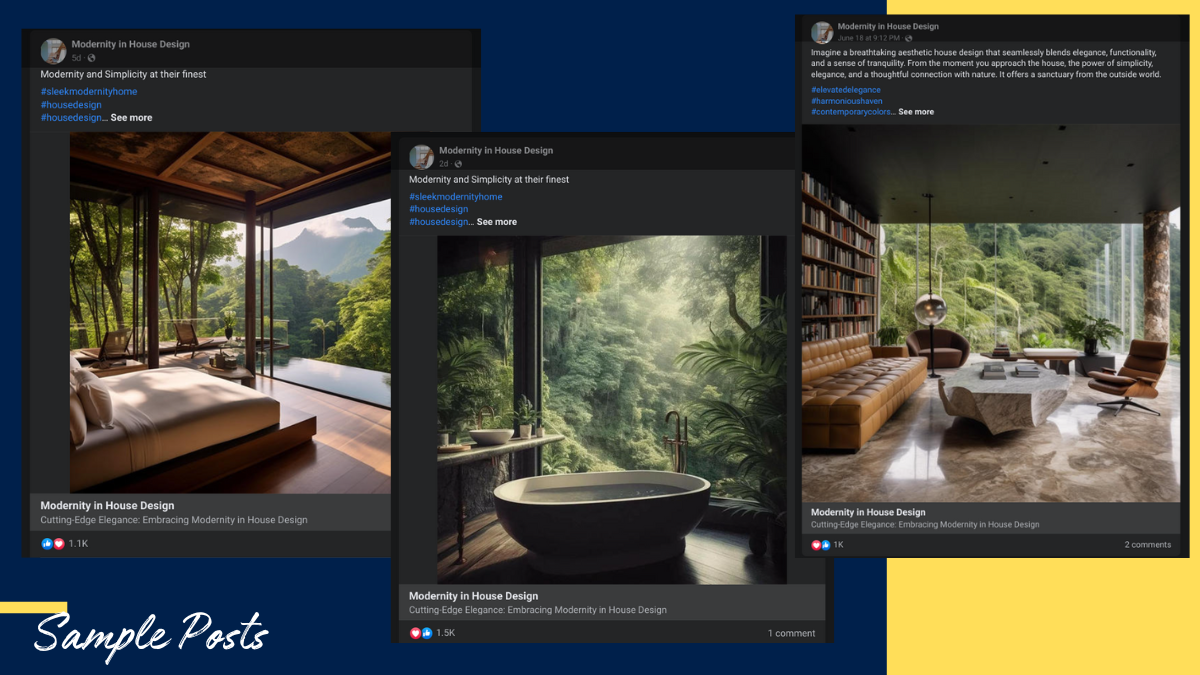This screenshot has width=1200, height=675.
Task: Open truncated #housedesign… hashtag in the 5d post
Action: pyautogui.click(x=72, y=118)
